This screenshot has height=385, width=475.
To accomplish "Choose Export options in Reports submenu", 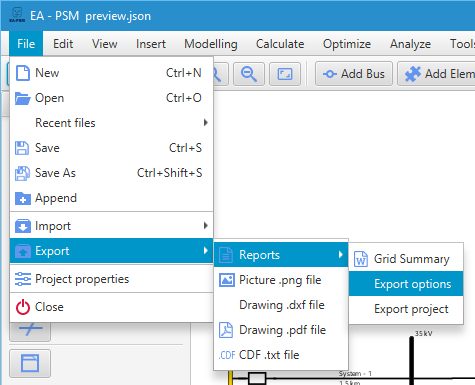I will pyautogui.click(x=406, y=284).
